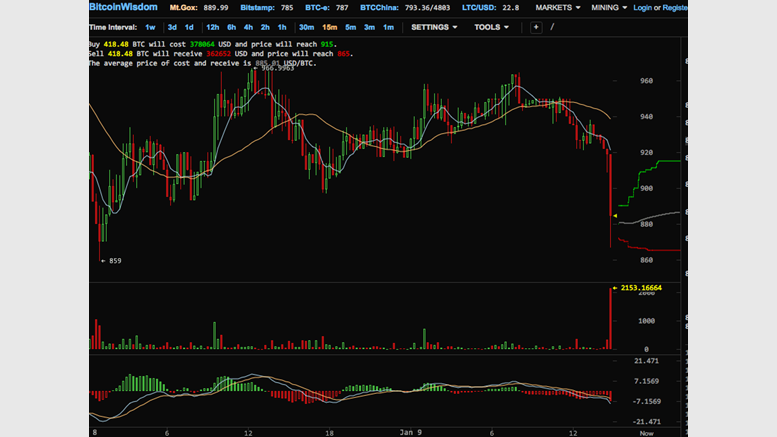Click the Register link
Screen dimensions: 777x437
point(675,8)
